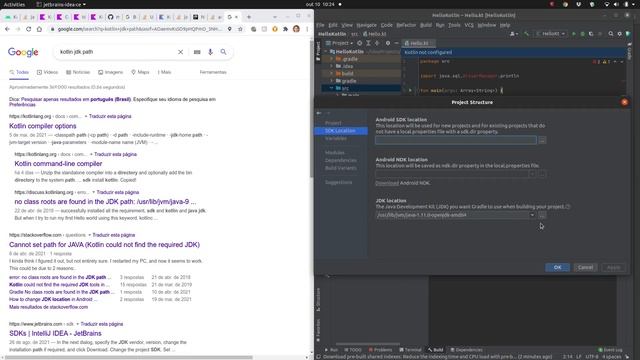Expand the .idea folder in project tree
The height and width of the screenshot is (360, 640).
[x=332, y=66]
